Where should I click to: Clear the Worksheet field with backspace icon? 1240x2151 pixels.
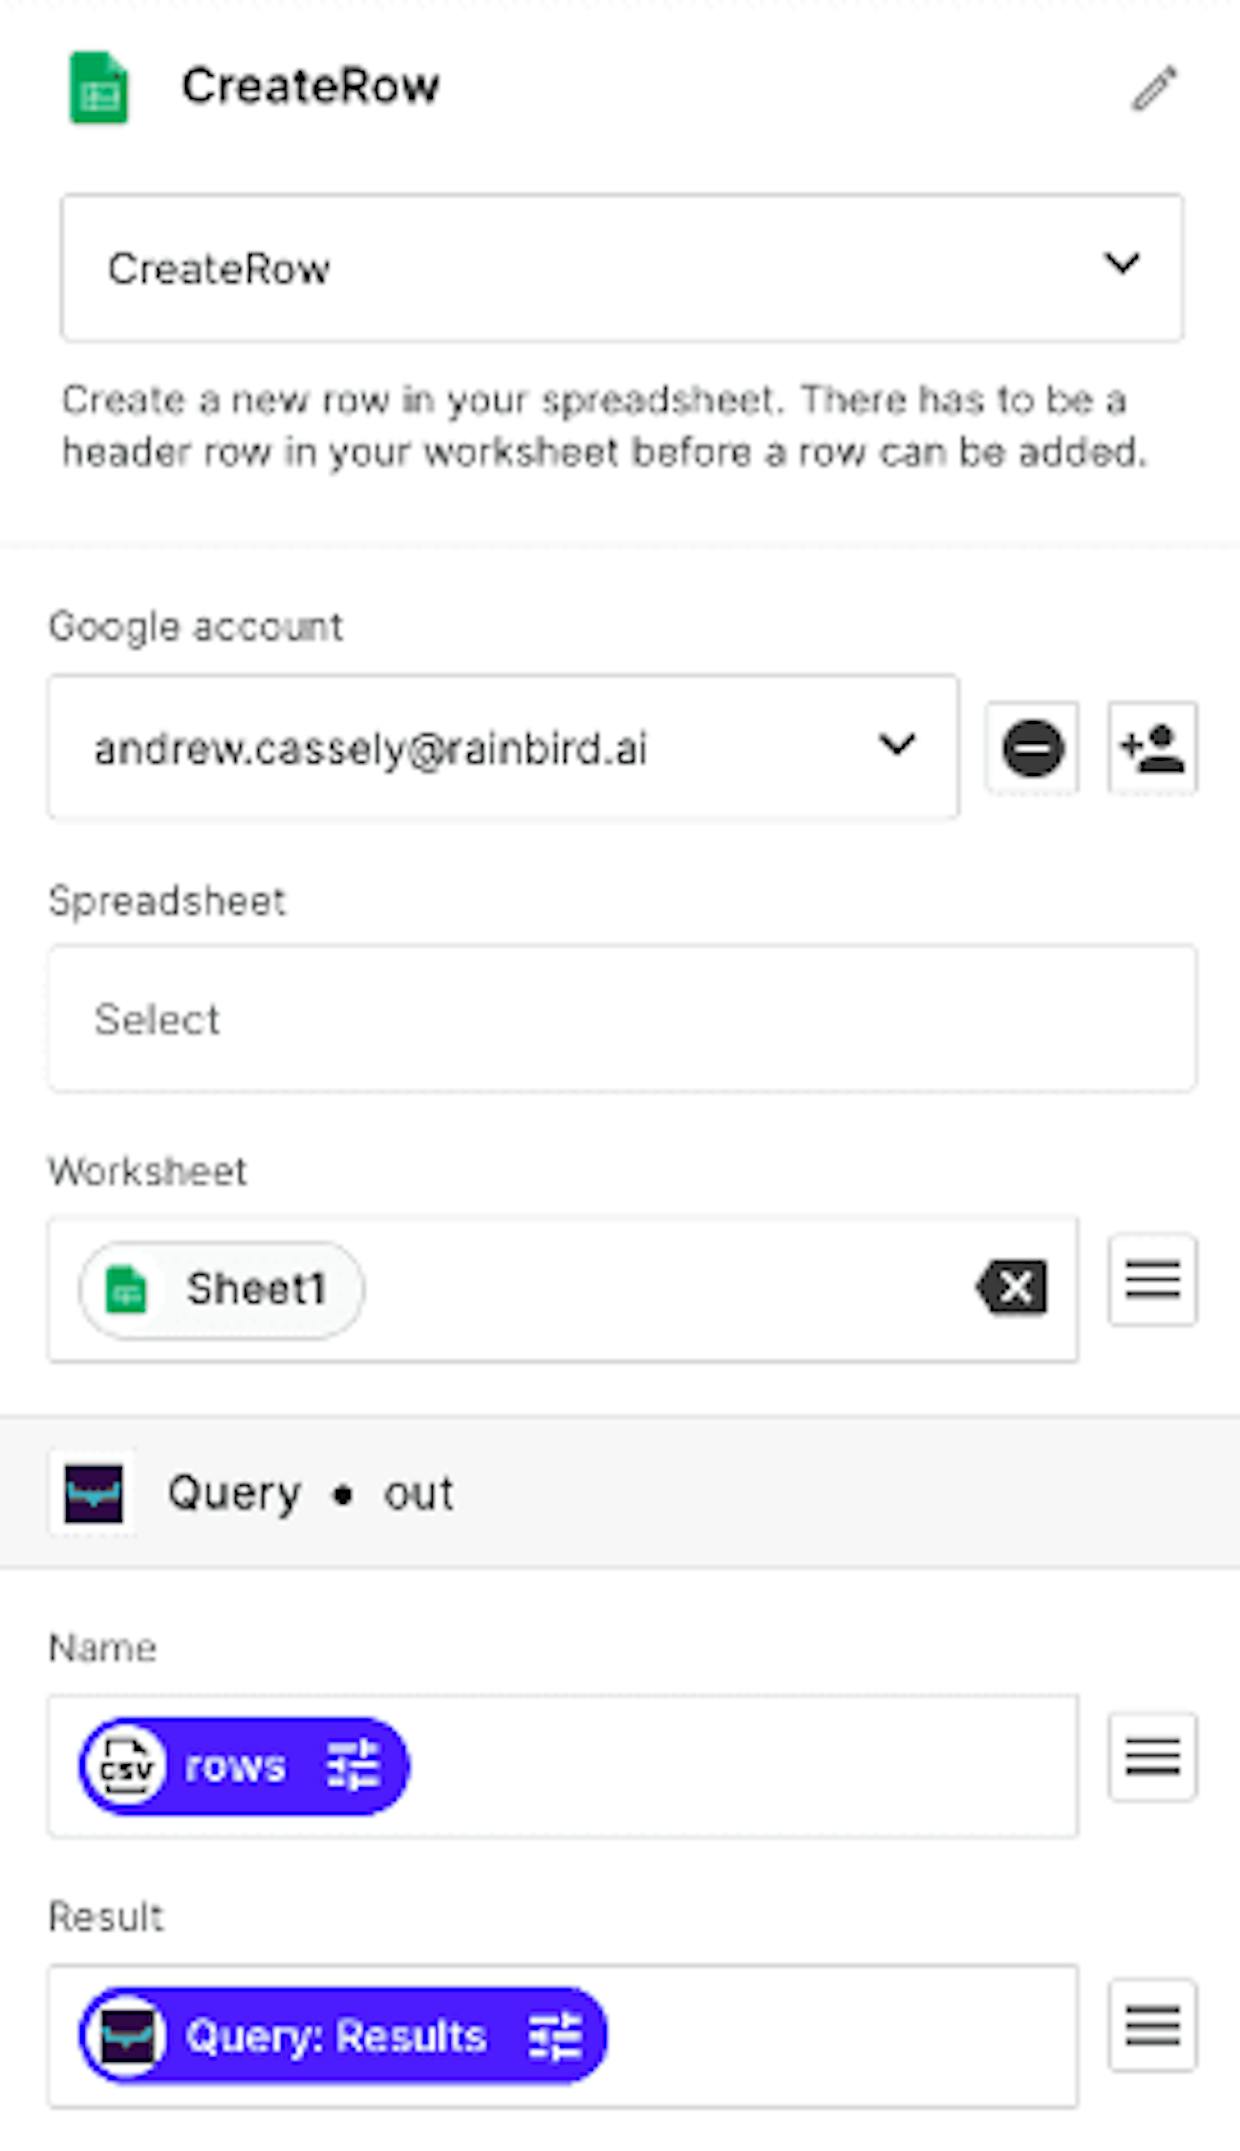click(x=1012, y=1287)
